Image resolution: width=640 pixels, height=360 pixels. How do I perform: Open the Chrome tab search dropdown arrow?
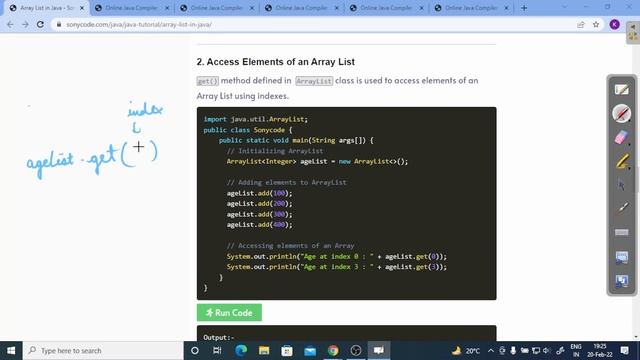pyautogui.click(x=564, y=8)
